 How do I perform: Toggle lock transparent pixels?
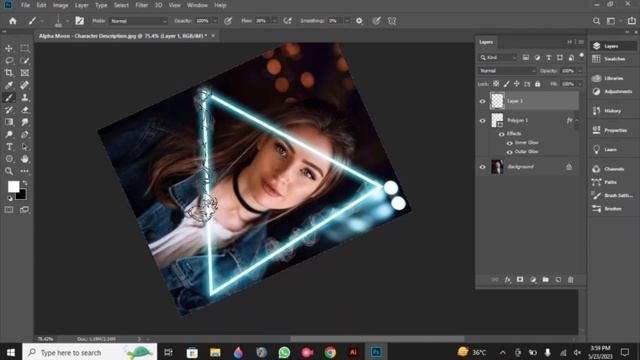pyautogui.click(x=496, y=84)
